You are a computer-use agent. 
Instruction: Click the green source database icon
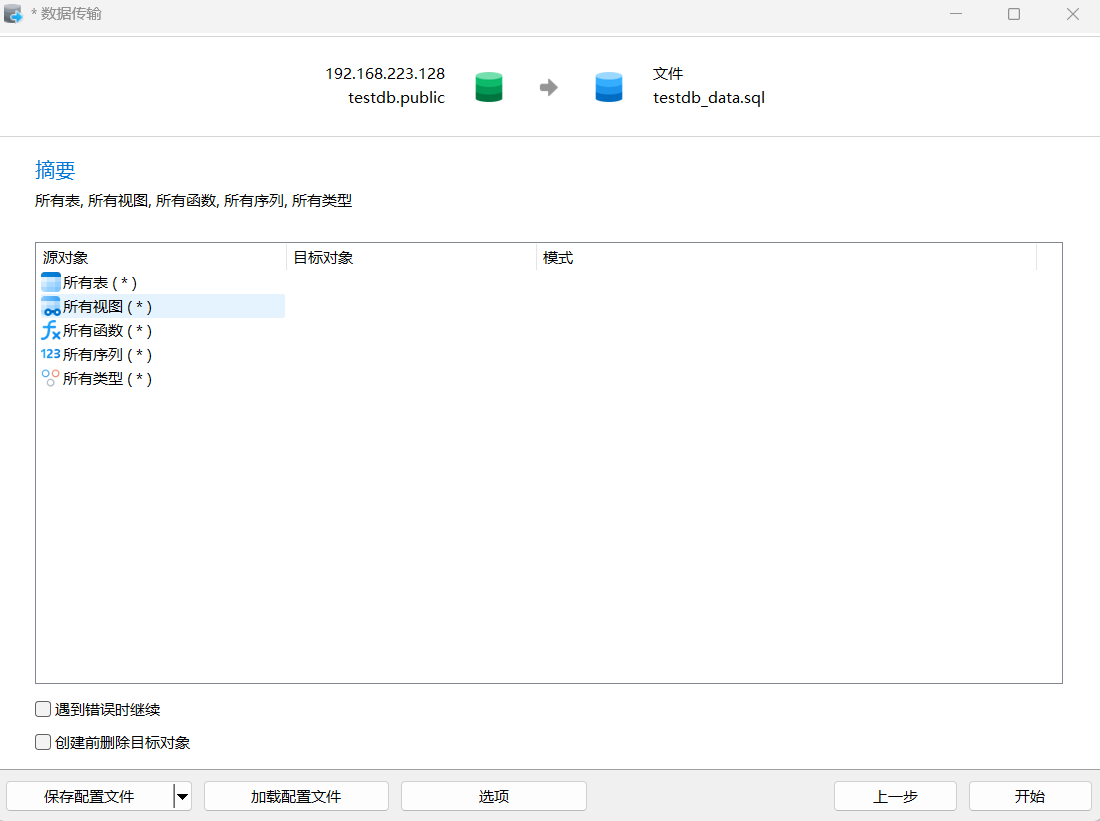tap(488, 87)
